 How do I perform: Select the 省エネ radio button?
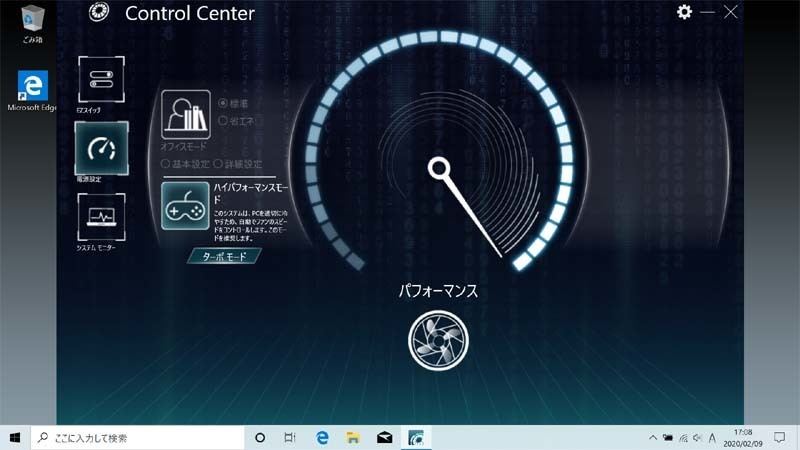coord(223,121)
